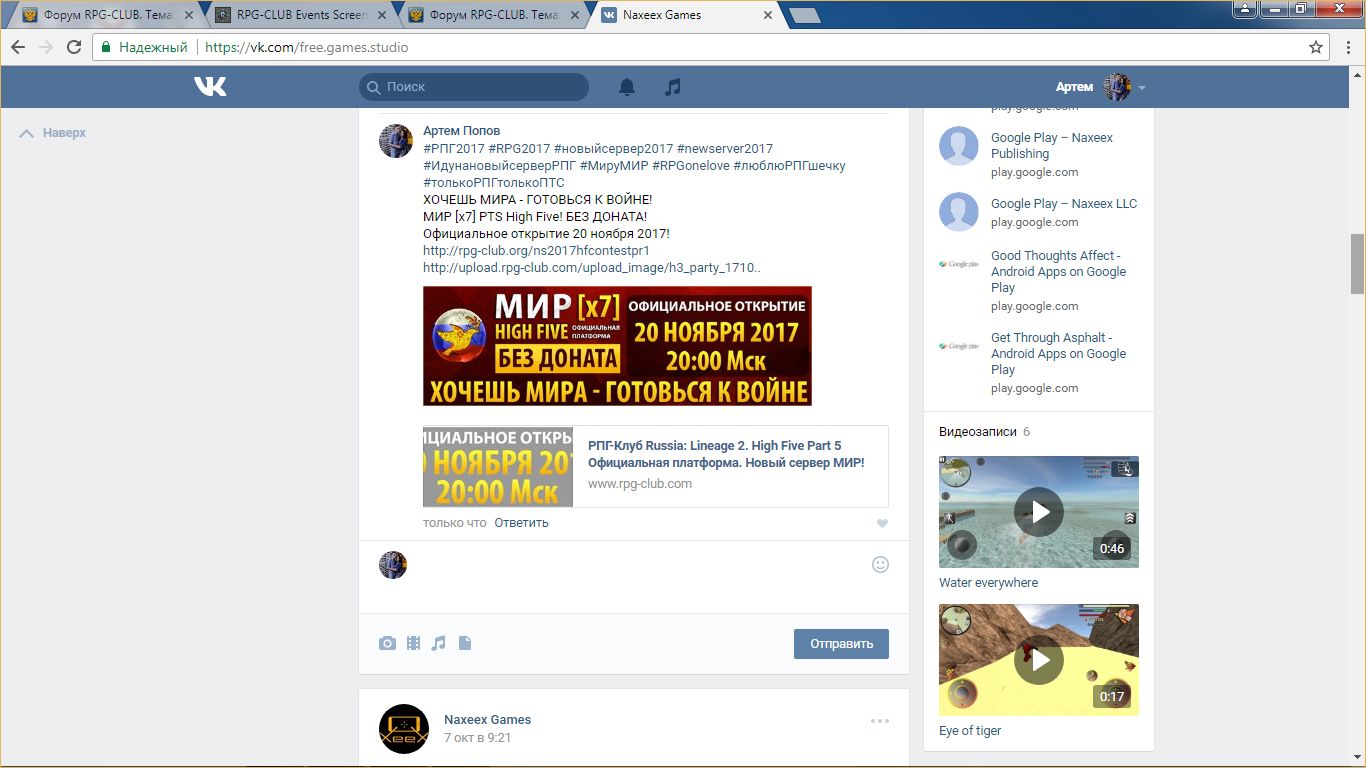Click the #RPG2017 hashtag
The height and width of the screenshot is (768, 1366).
[x=519, y=149]
